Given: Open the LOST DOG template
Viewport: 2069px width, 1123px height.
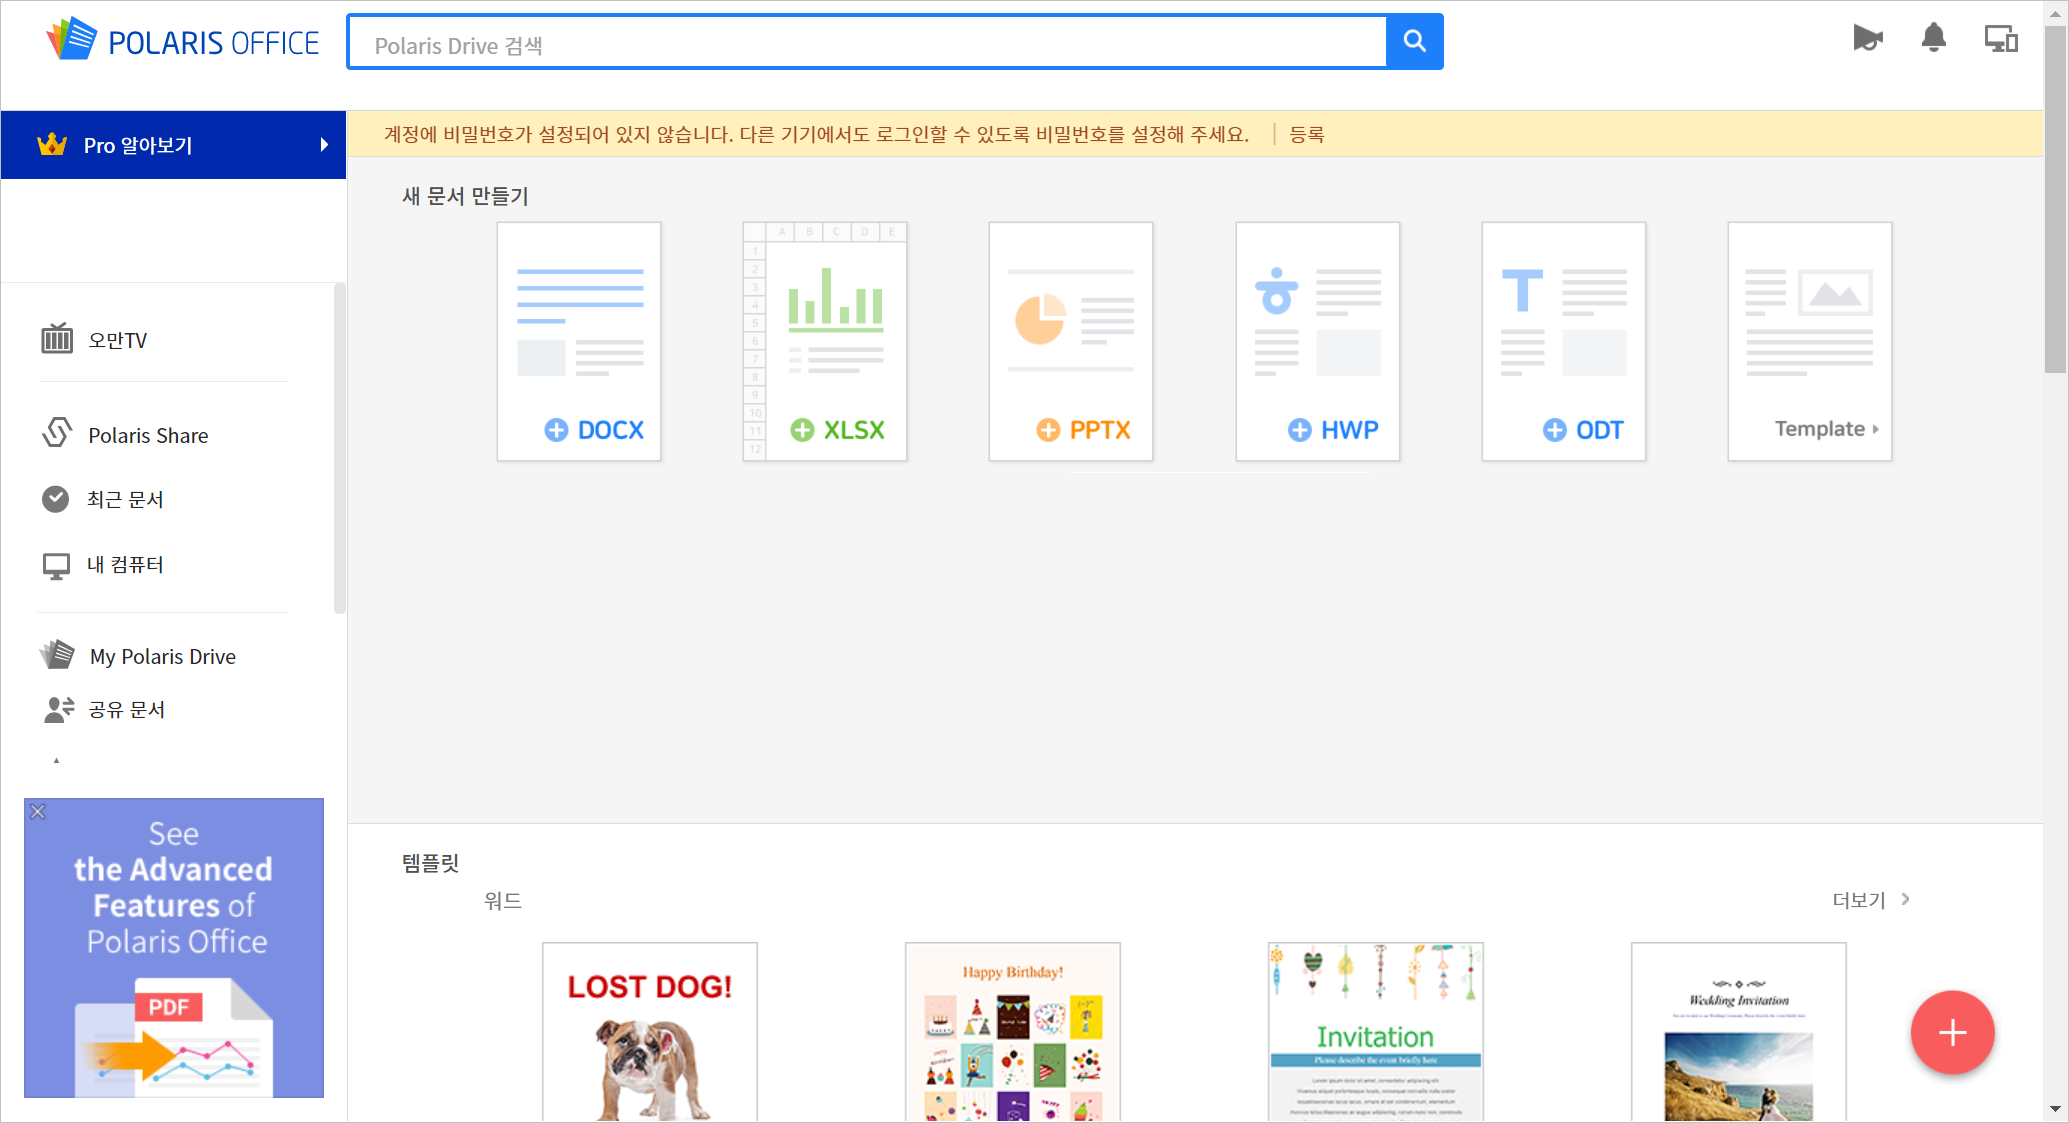Looking at the screenshot, I should [x=649, y=1030].
